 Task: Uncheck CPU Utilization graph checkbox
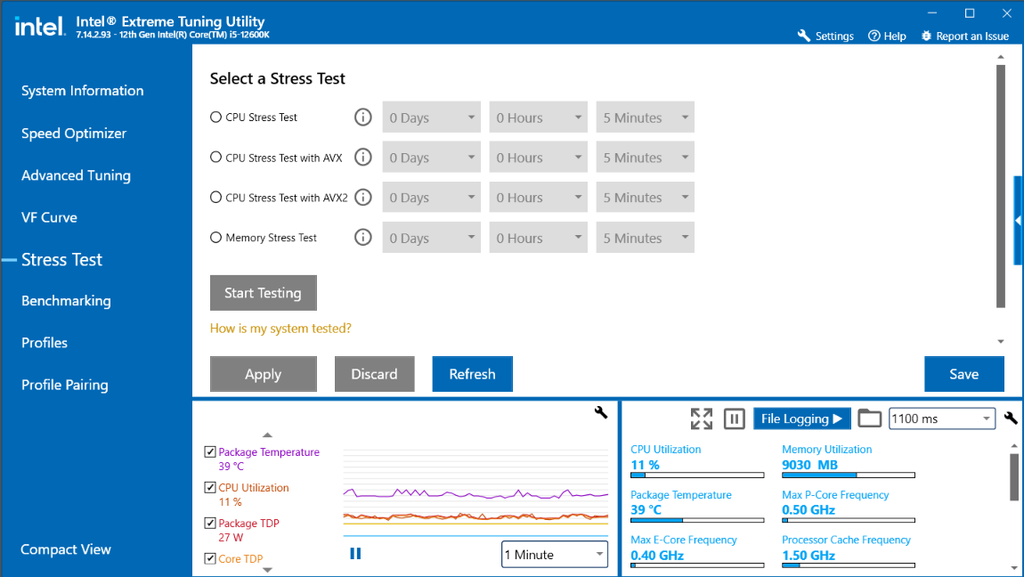[x=210, y=488]
